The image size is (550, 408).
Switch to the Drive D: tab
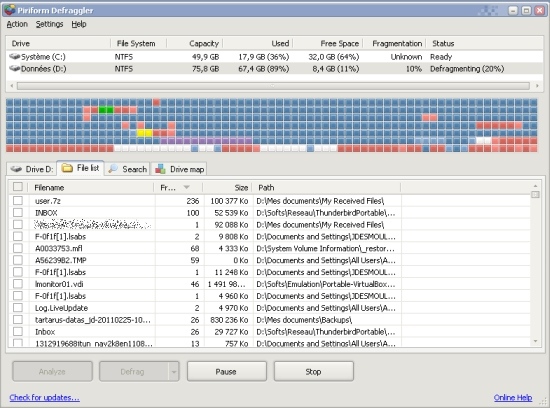click(32, 169)
